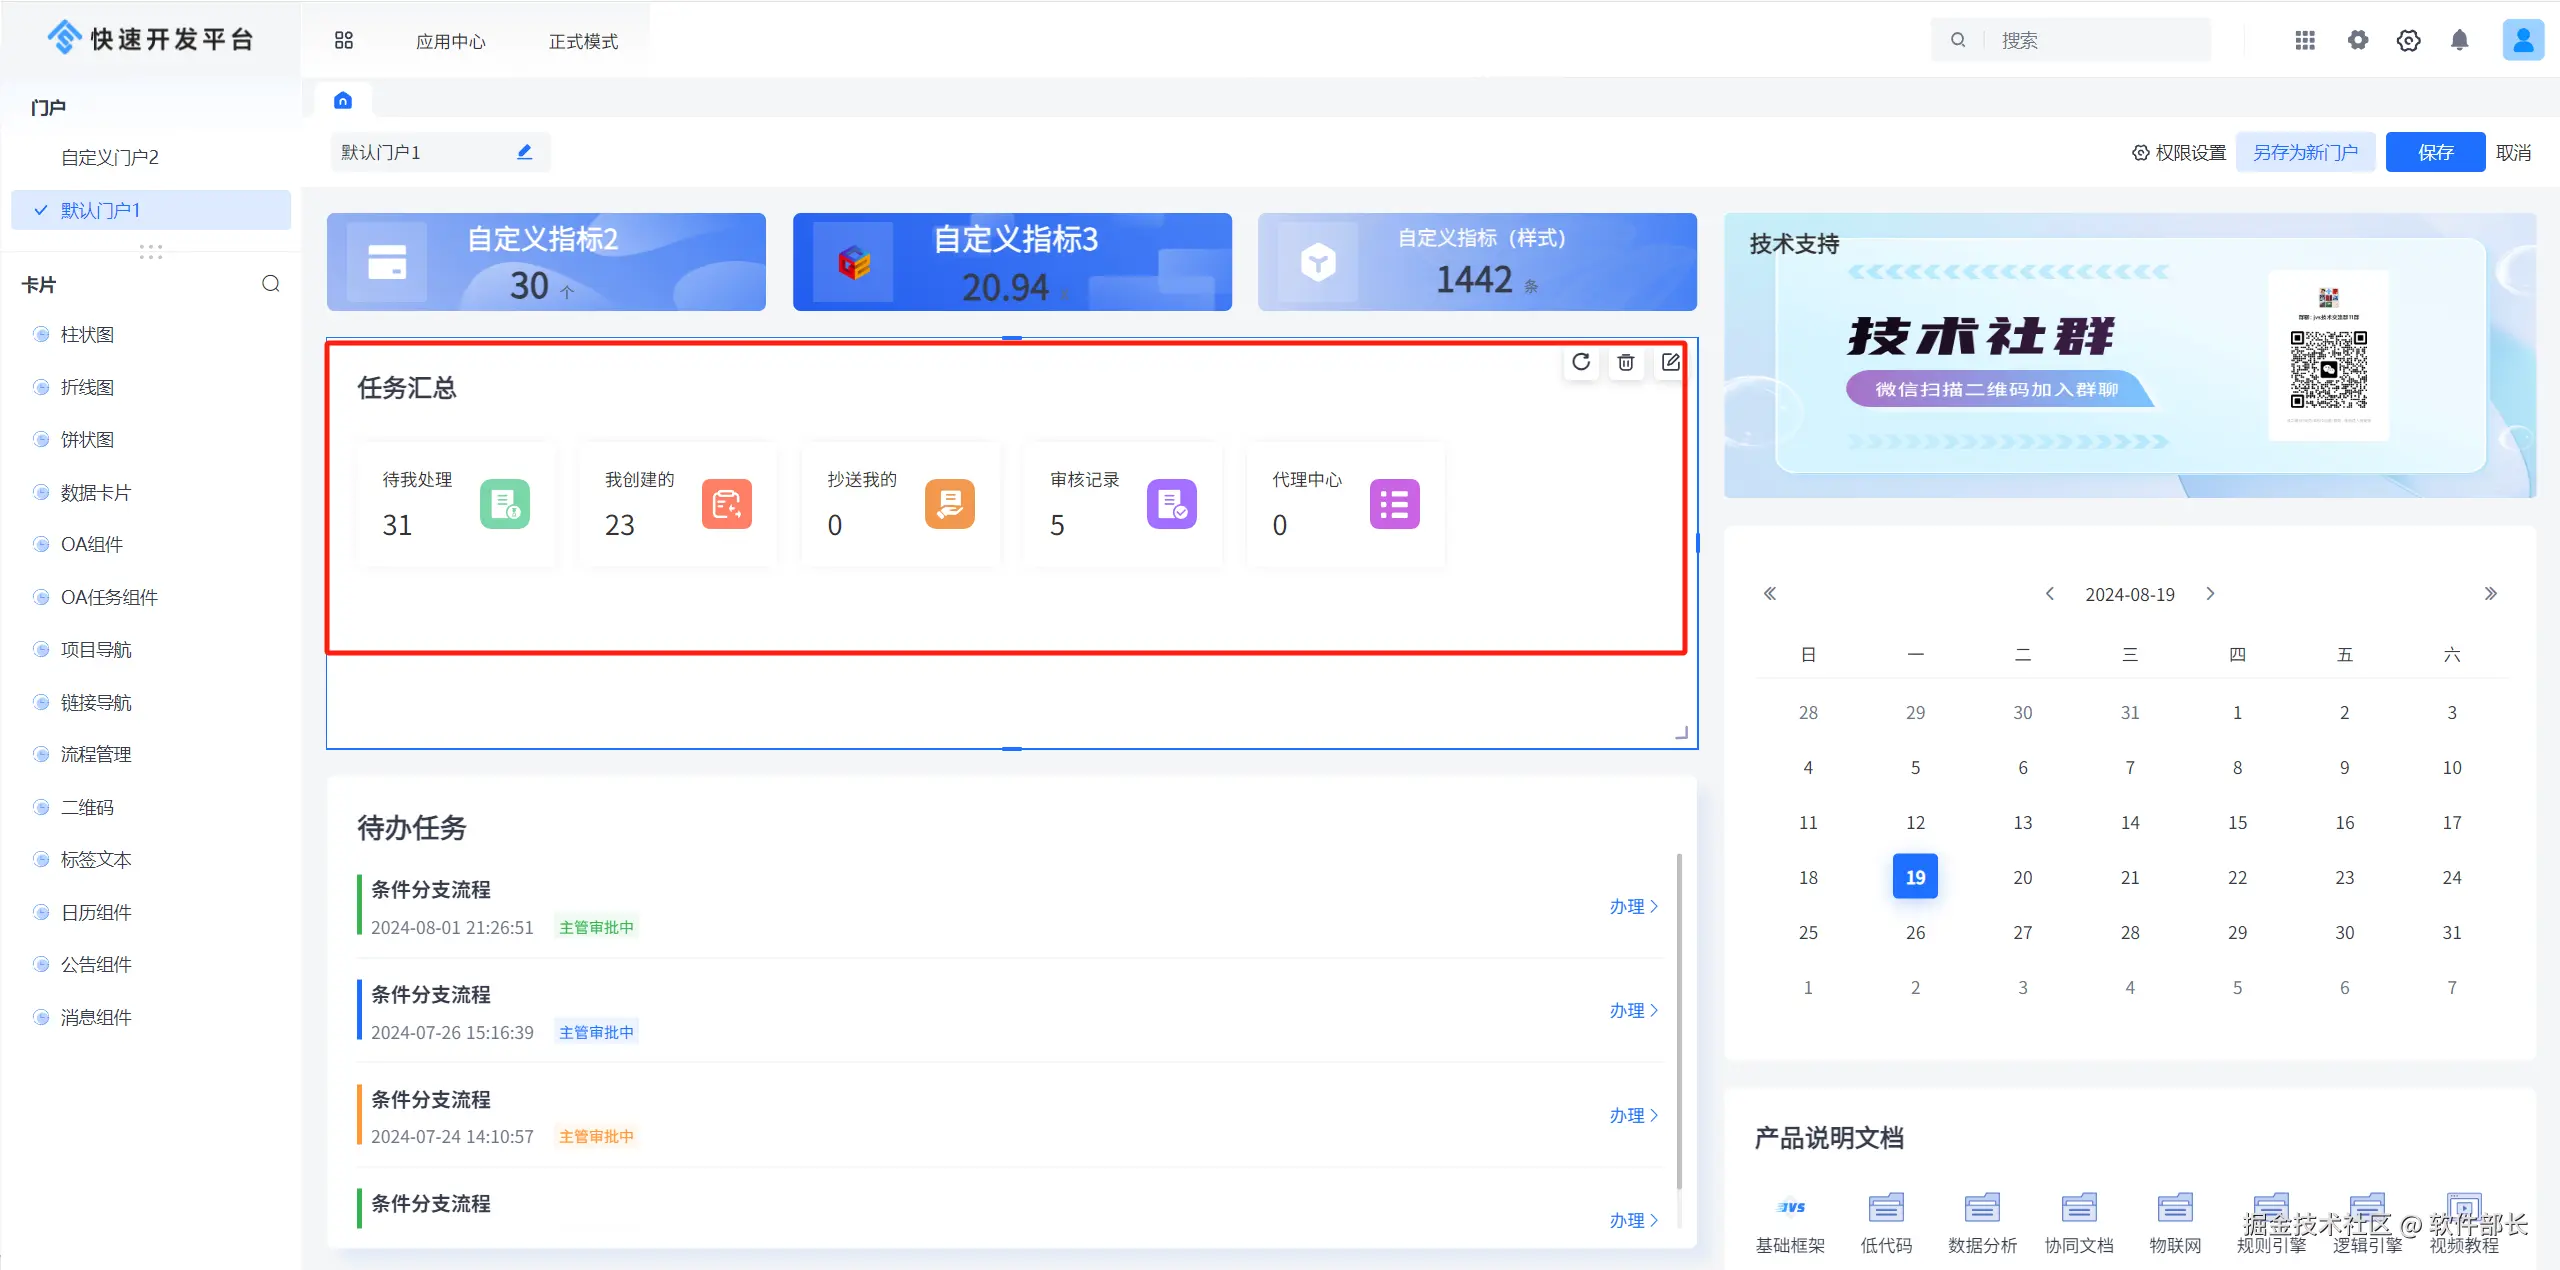Open 办理 for first 条件分支流程 task
The width and height of the screenshot is (2560, 1270).
1633,906
